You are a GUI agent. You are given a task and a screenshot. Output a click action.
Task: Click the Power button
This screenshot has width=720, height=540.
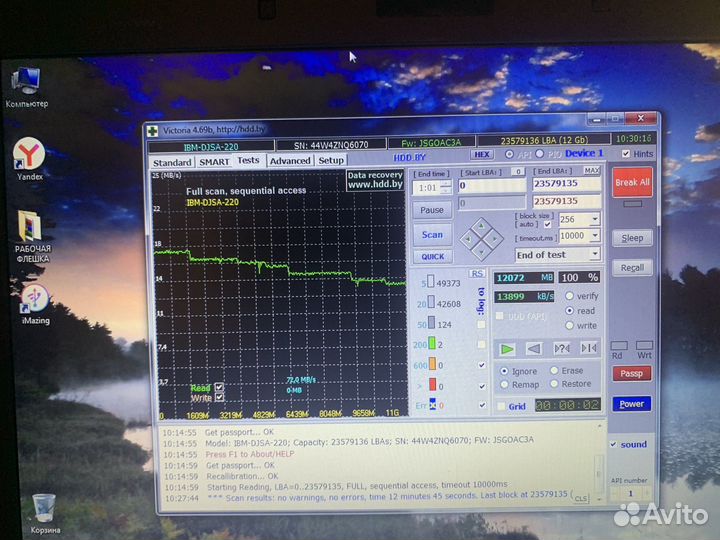point(631,404)
